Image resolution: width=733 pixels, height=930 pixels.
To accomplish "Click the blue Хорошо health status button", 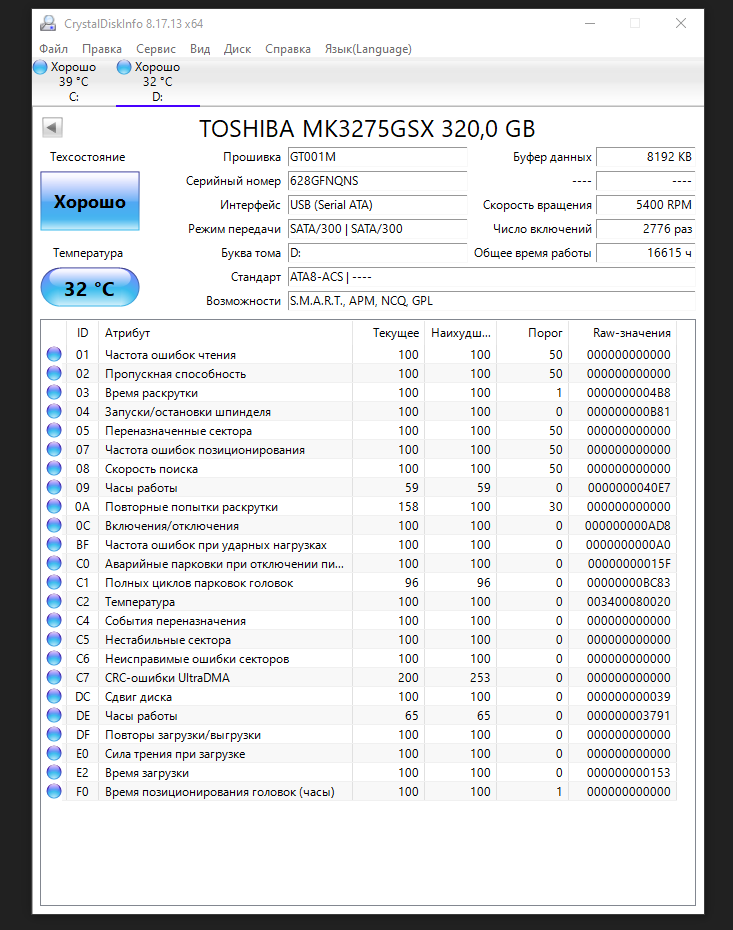I will [90, 201].
